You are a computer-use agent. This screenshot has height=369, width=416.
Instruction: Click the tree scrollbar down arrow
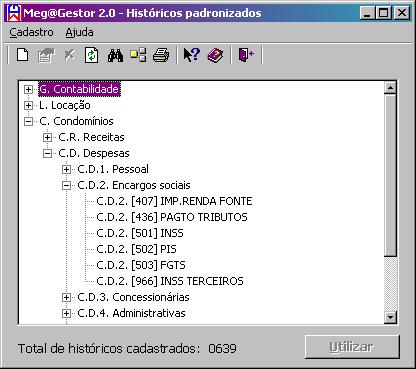point(390,317)
